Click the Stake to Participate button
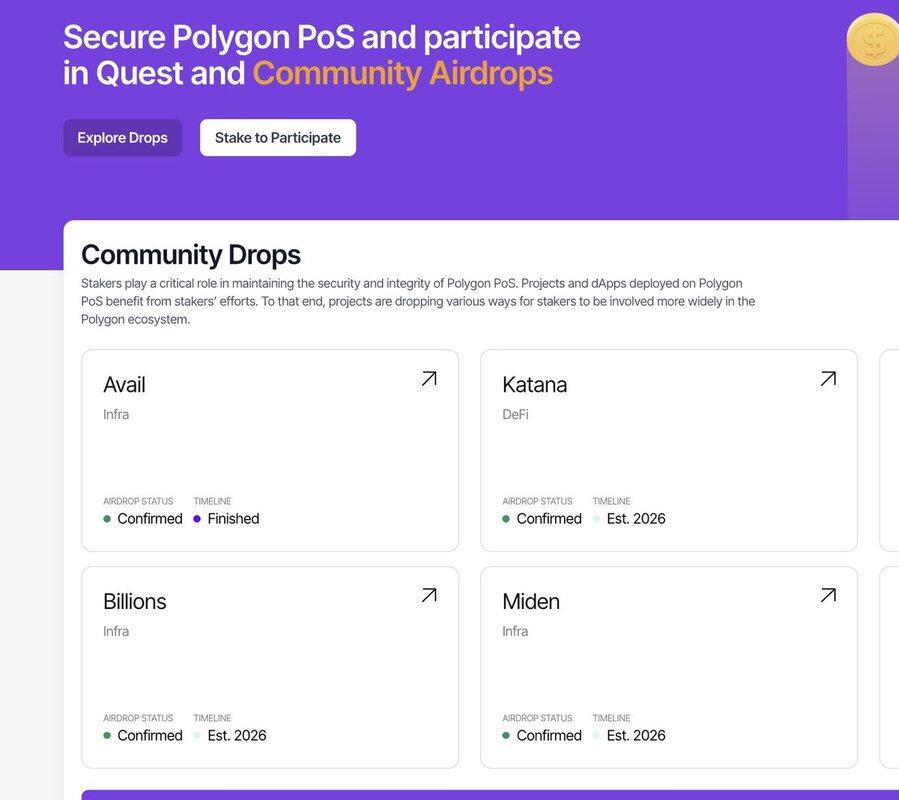Image resolution: width=899 pixels, height=800 pixels. click(278, 138)
